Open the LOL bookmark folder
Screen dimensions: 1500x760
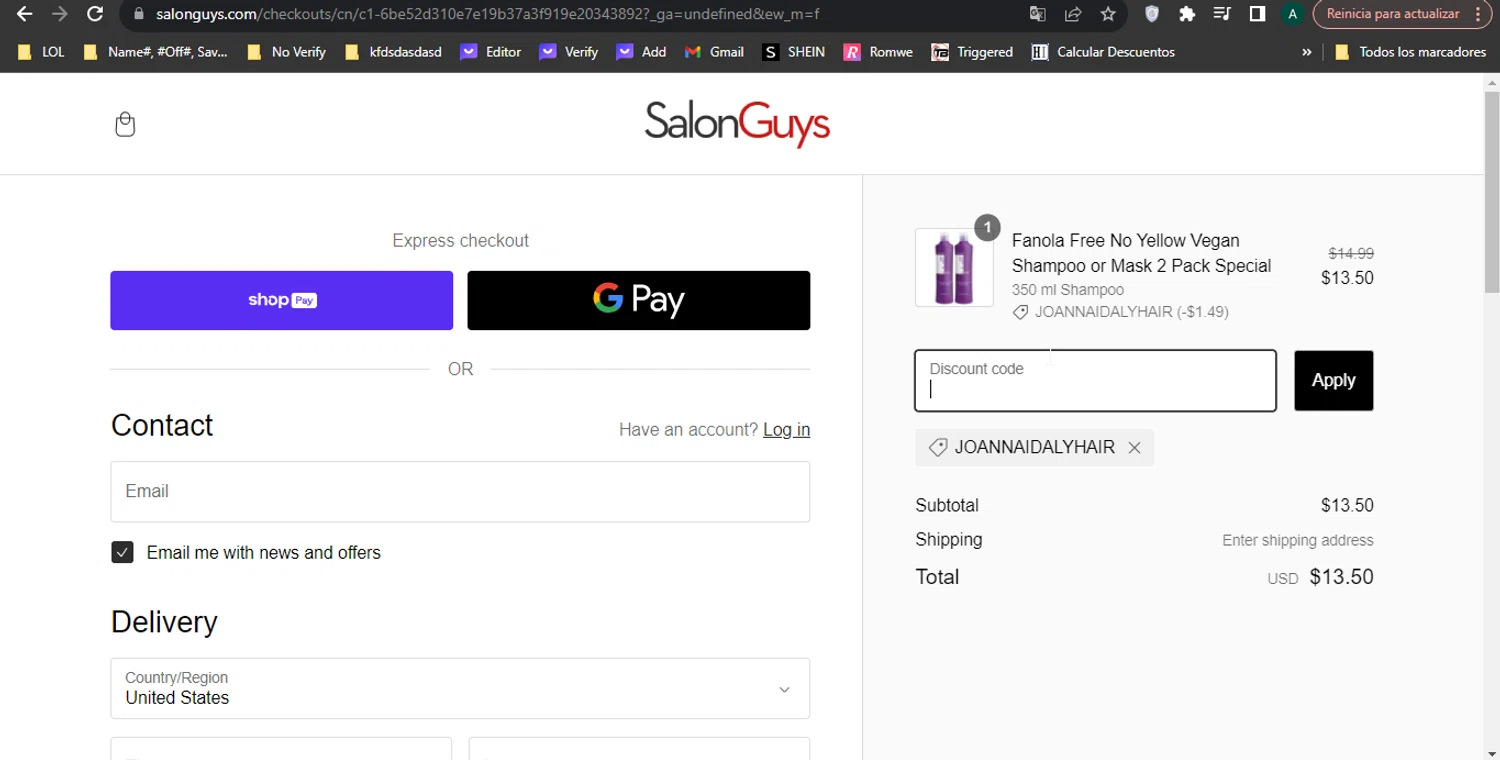click(x=41, y=52)
